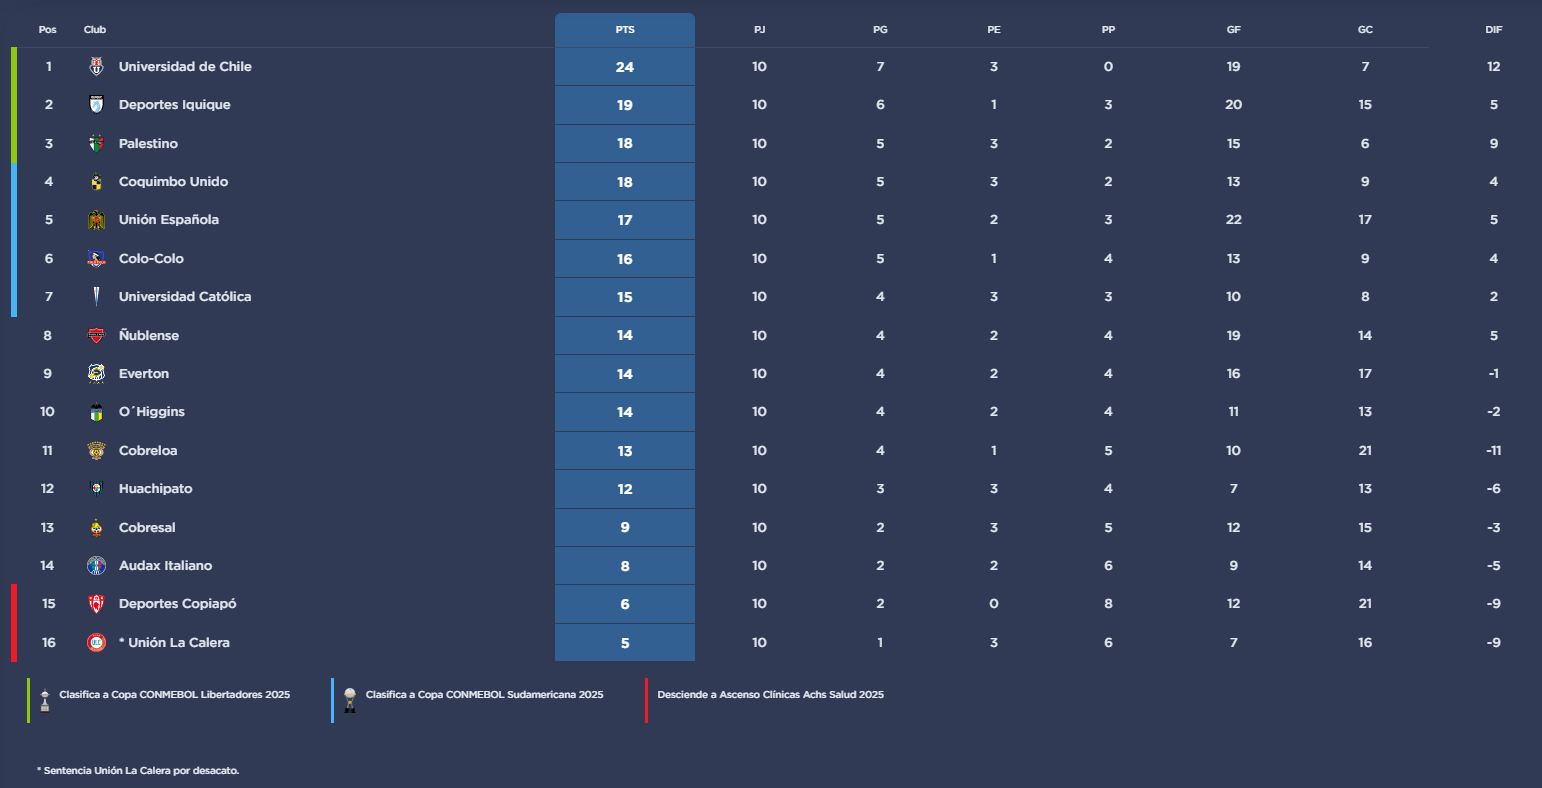The height and width of the screenshot is (788, 1542).
Task: Click 'Desciende a Ascenso Clínicas Achs Salud' legend
Action: (771, 695)
